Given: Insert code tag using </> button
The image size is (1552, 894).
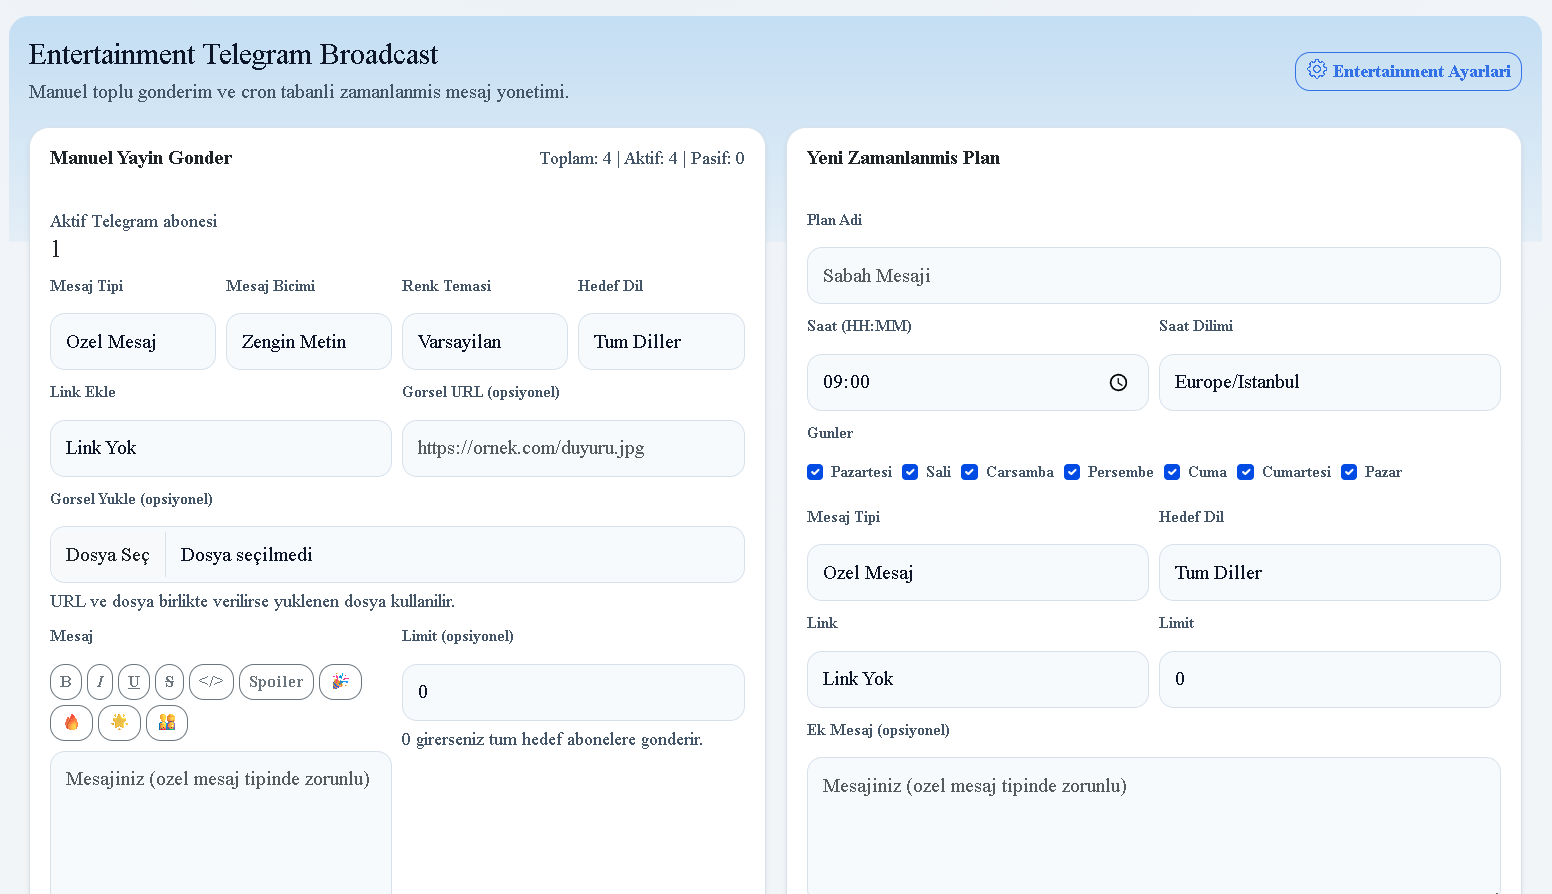Looking at the screenshot, I should (x=211, y=682).
